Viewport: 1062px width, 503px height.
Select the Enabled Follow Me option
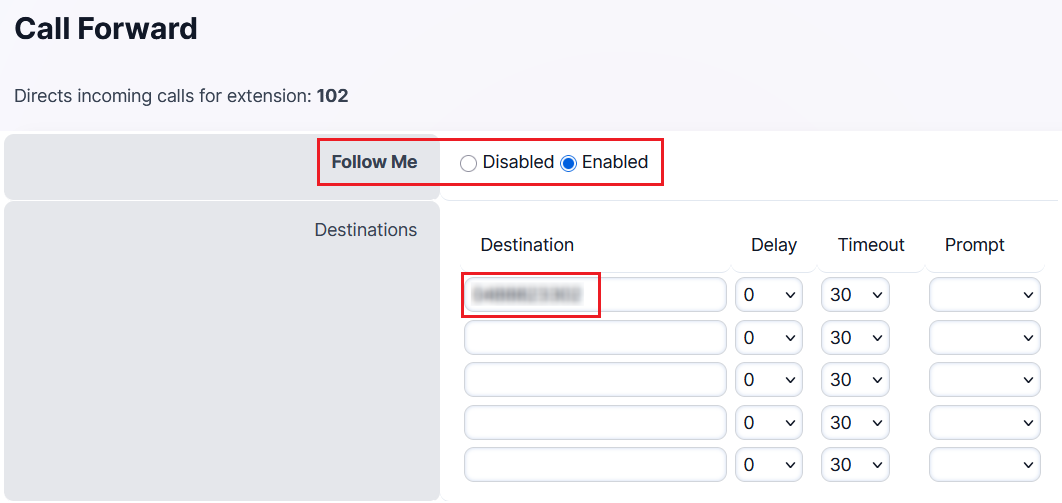569,163
